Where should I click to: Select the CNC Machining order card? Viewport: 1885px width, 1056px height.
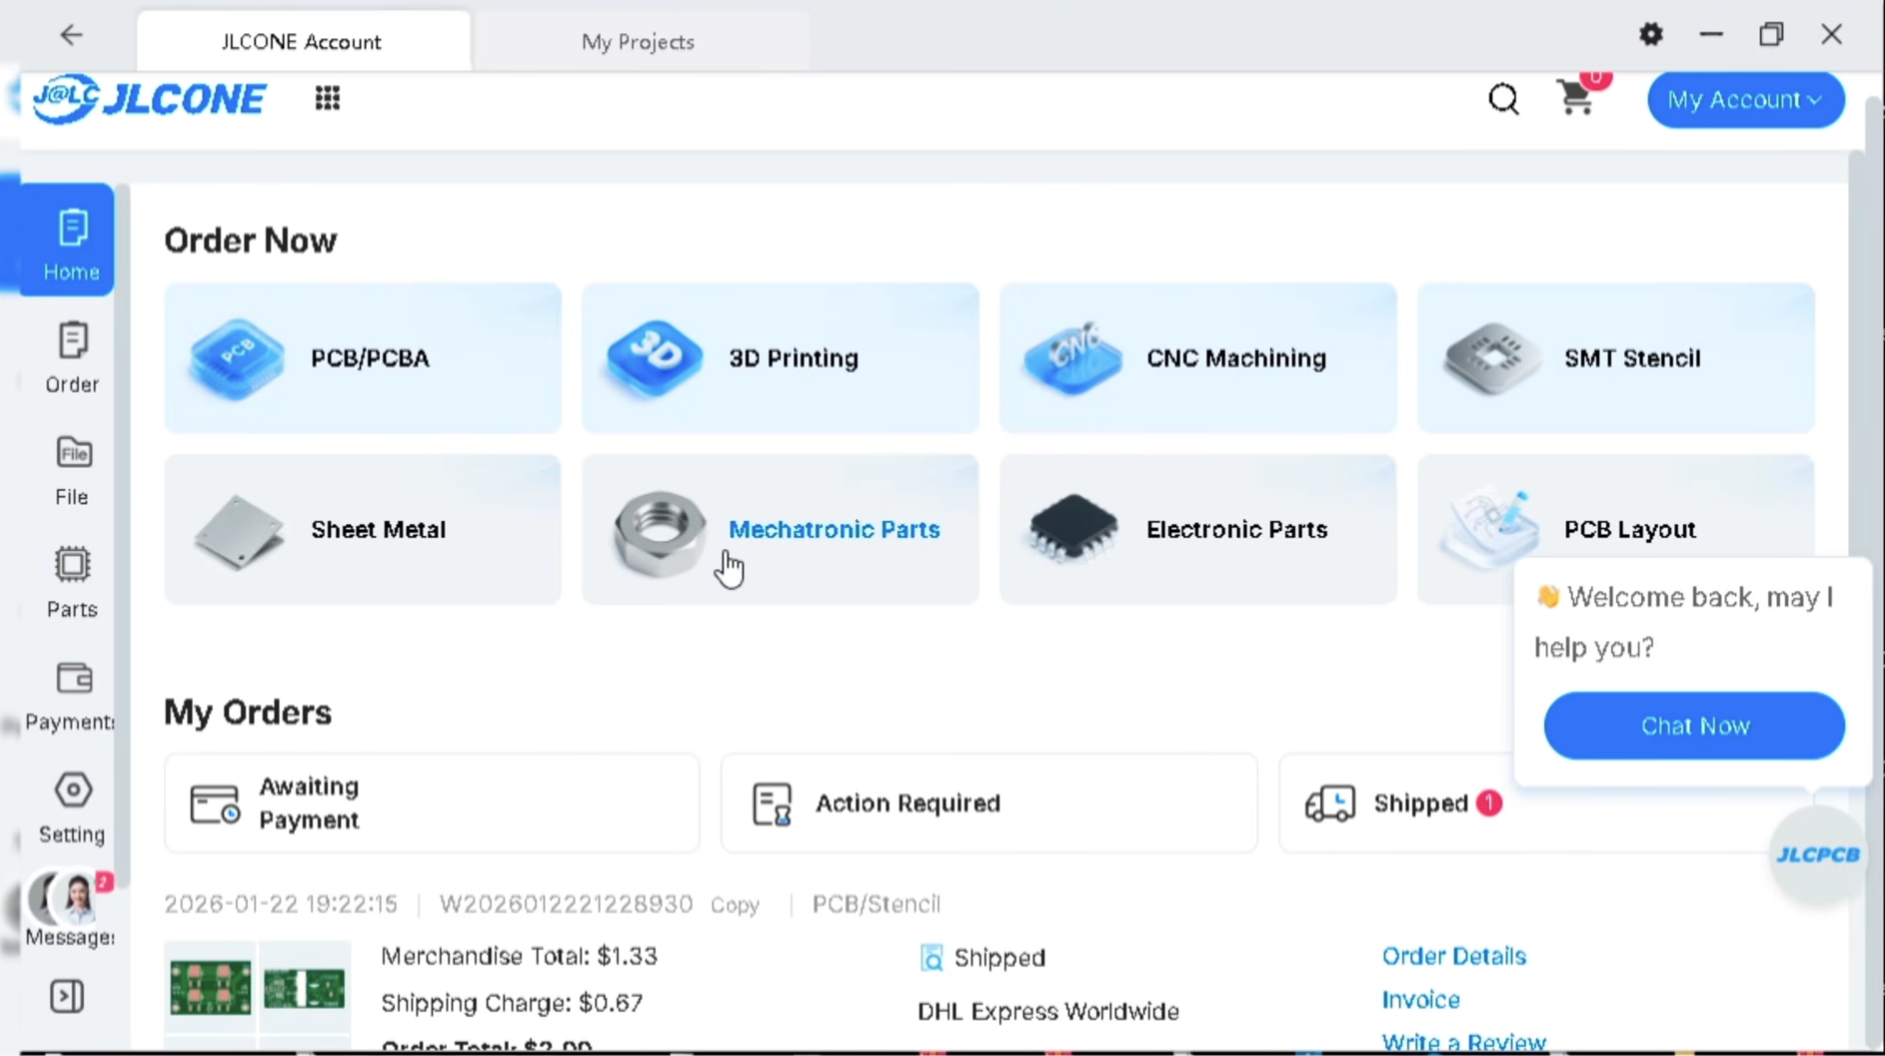[x=1198, y=358]
